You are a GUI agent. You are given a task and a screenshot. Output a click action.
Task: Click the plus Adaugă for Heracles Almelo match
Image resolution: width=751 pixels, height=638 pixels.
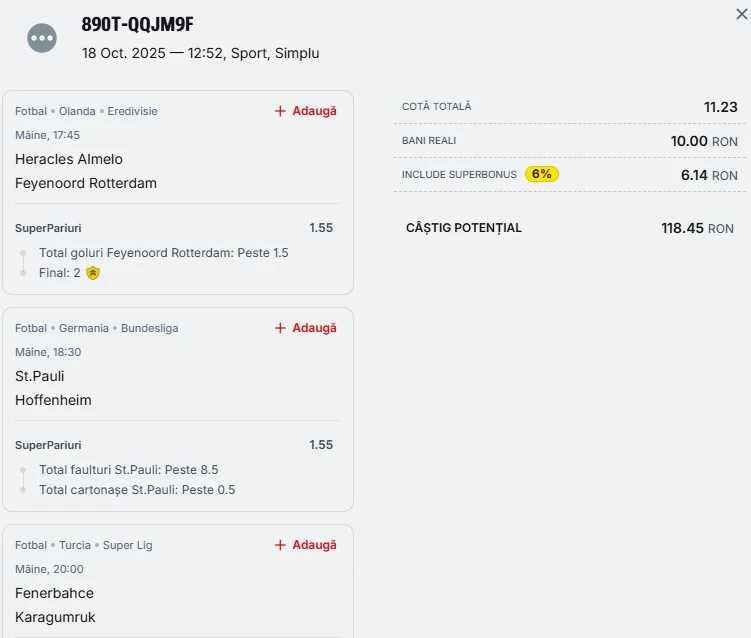306,111
